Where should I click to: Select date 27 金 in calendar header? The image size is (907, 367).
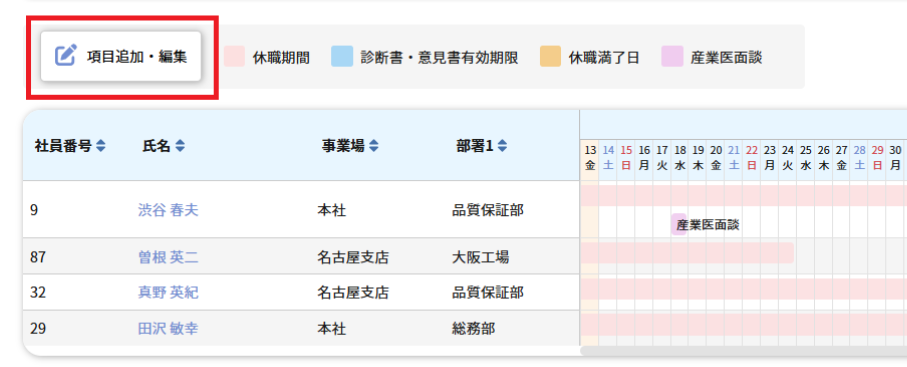point(842,157)
